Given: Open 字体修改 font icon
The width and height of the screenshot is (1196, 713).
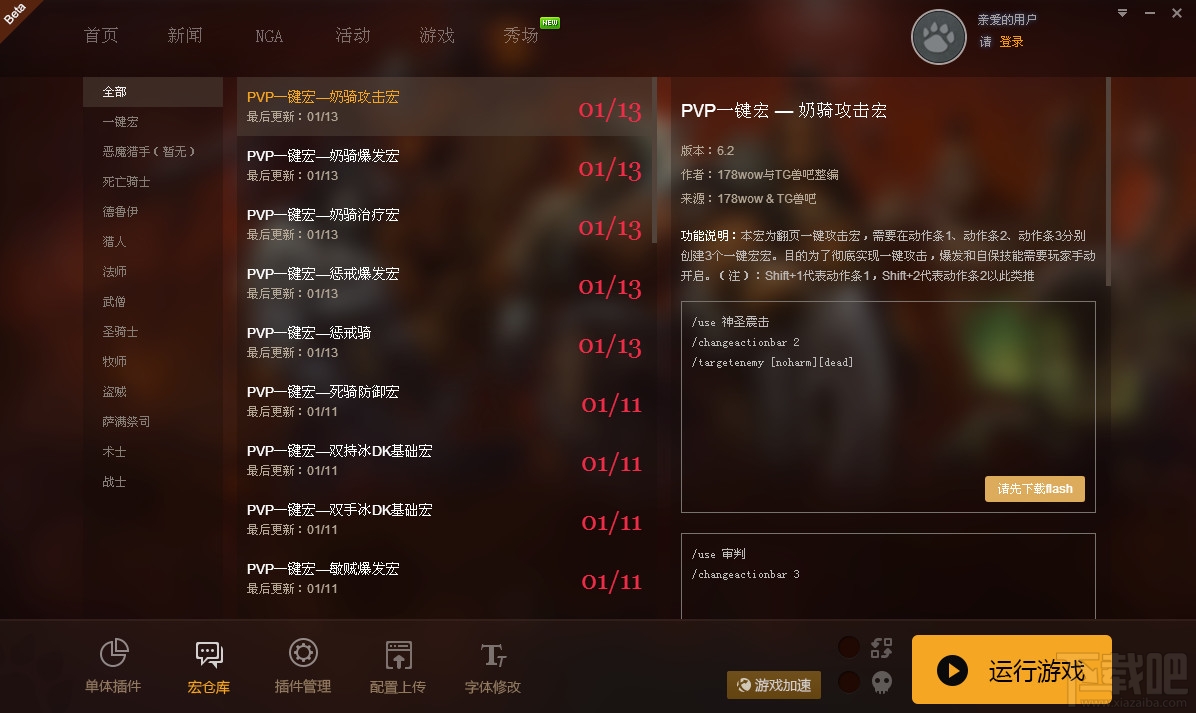Looking at the screenshot, I should (493, 654).
